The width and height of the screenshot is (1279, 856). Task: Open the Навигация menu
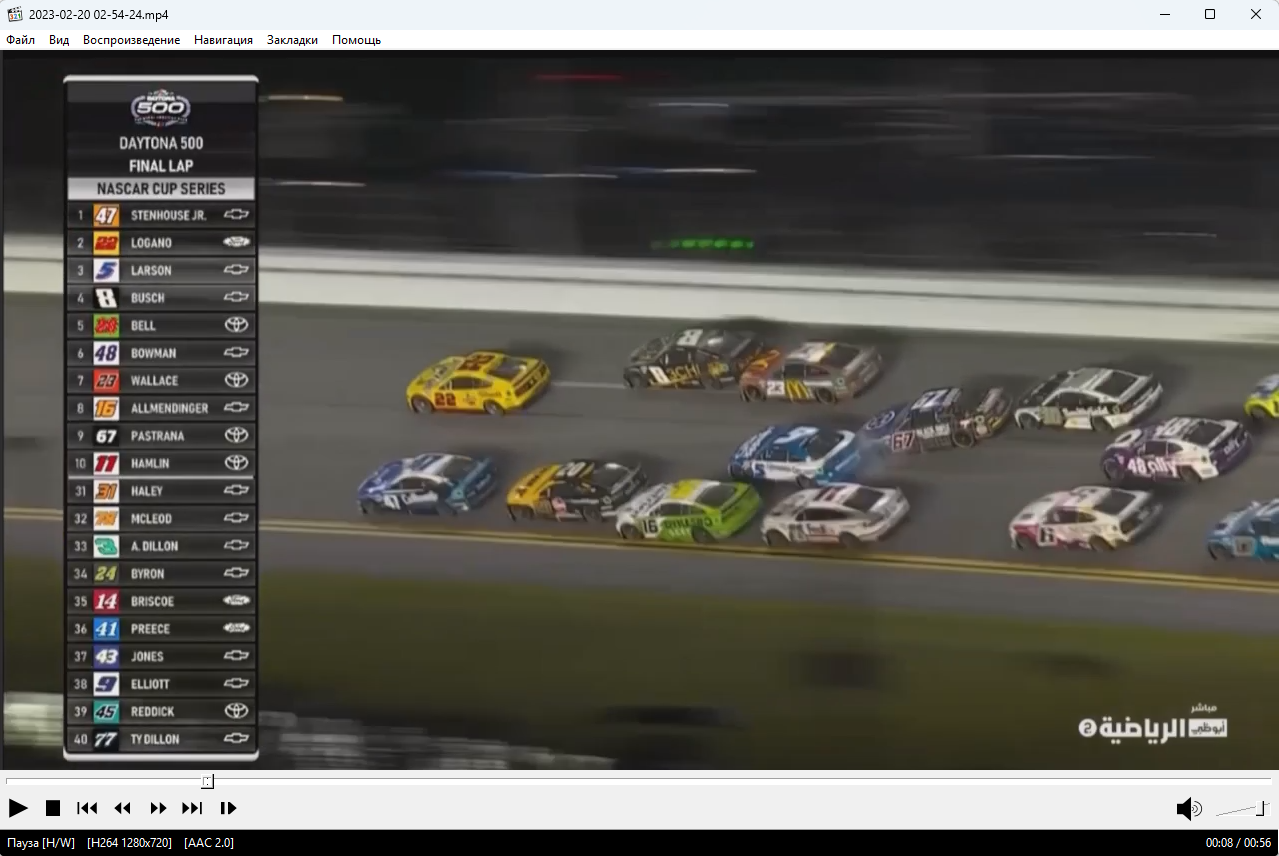point(223,40)
